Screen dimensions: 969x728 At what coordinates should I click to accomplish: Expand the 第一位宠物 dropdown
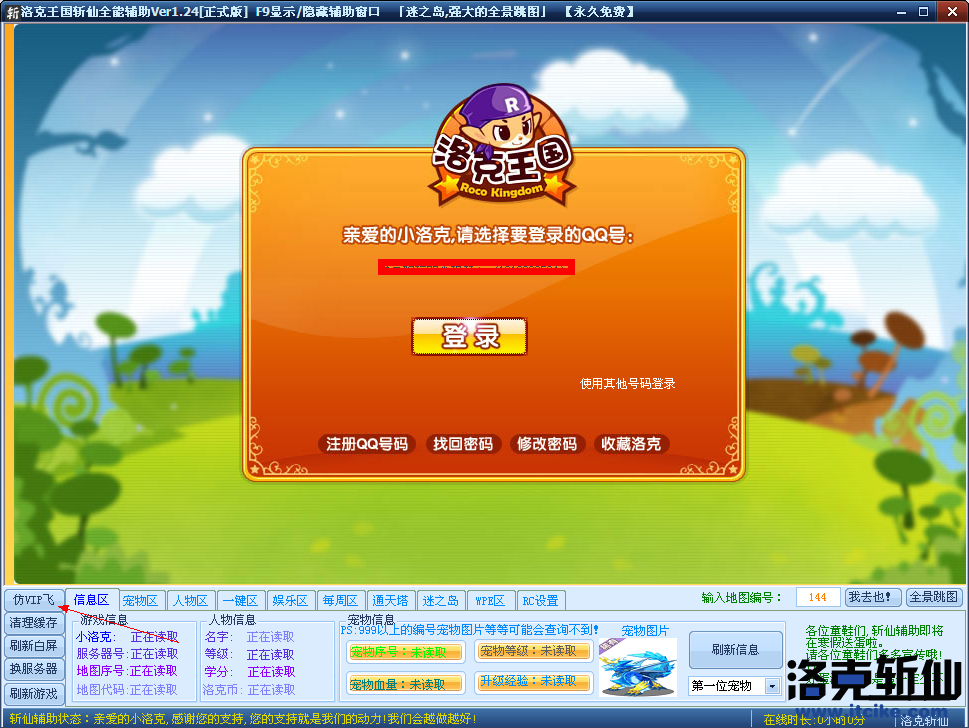pyautogui.click(x=772, y=686)
